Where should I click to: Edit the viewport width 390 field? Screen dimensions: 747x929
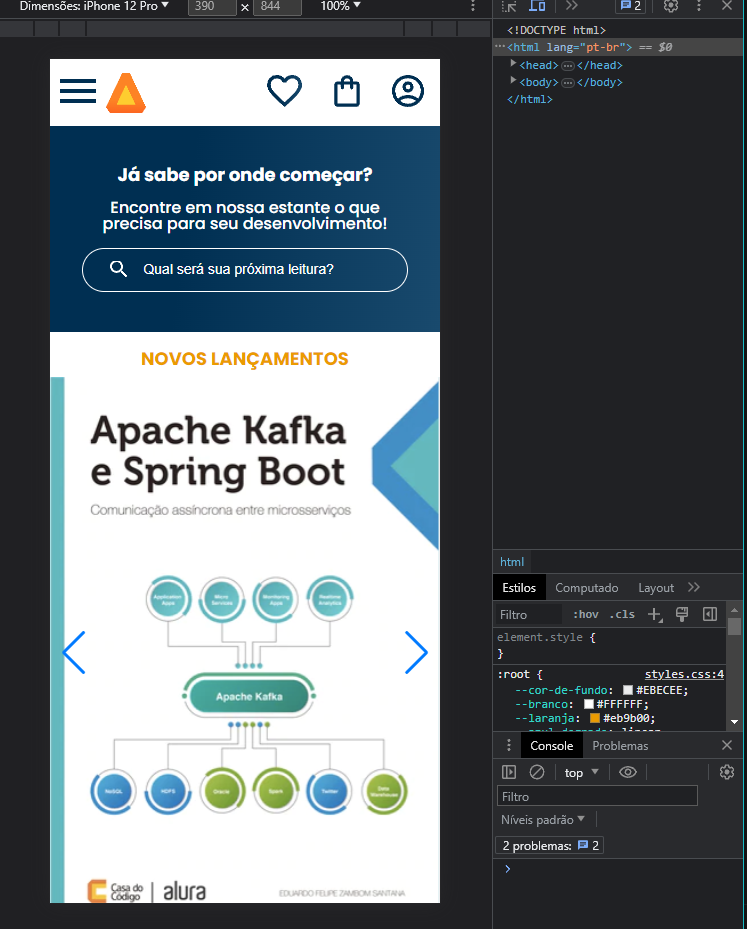click(x=211, y=7)
